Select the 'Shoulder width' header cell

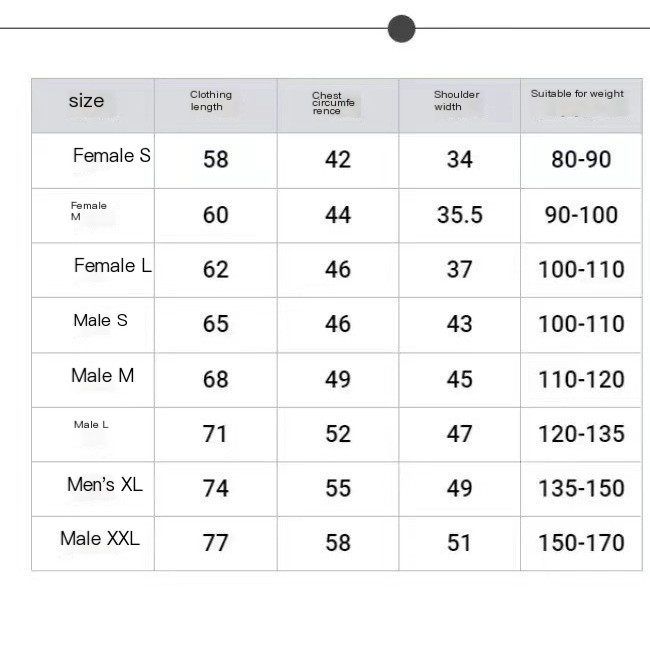[x=456, y=101]
